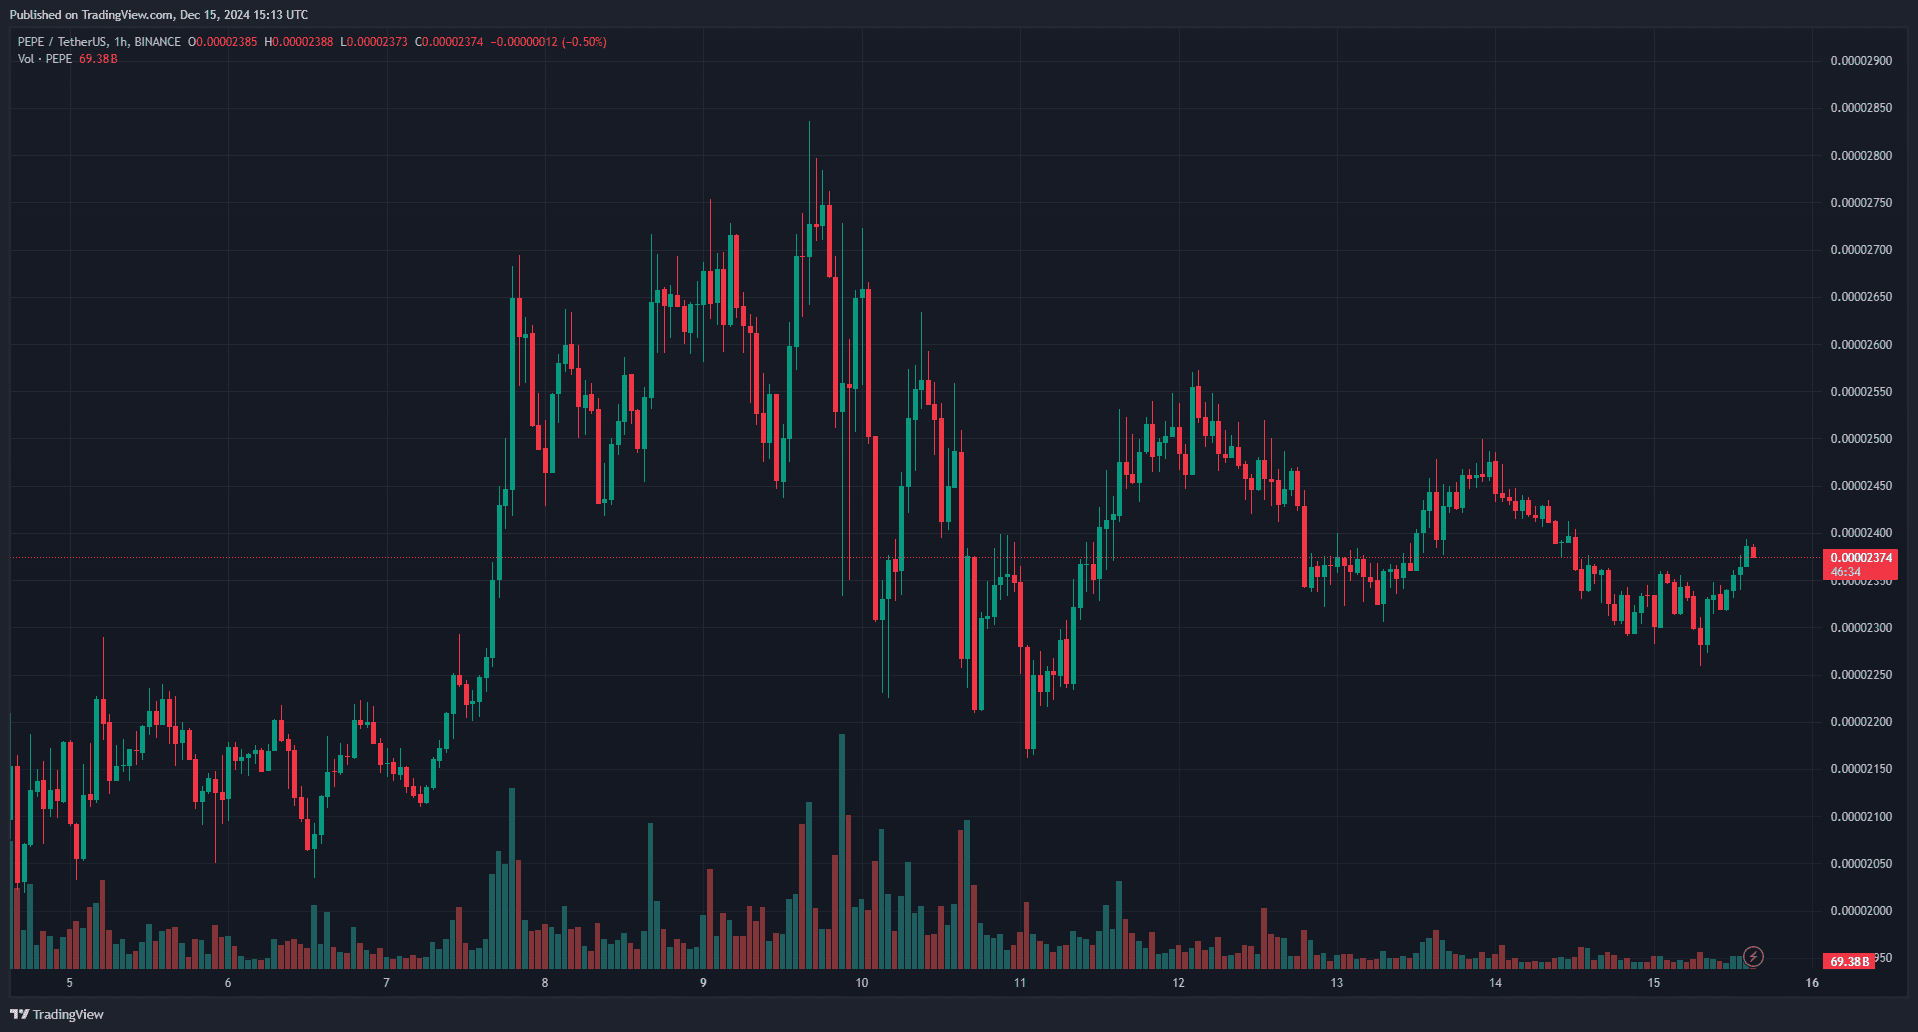Click the low price value L0.00002373

click(374, 42)
